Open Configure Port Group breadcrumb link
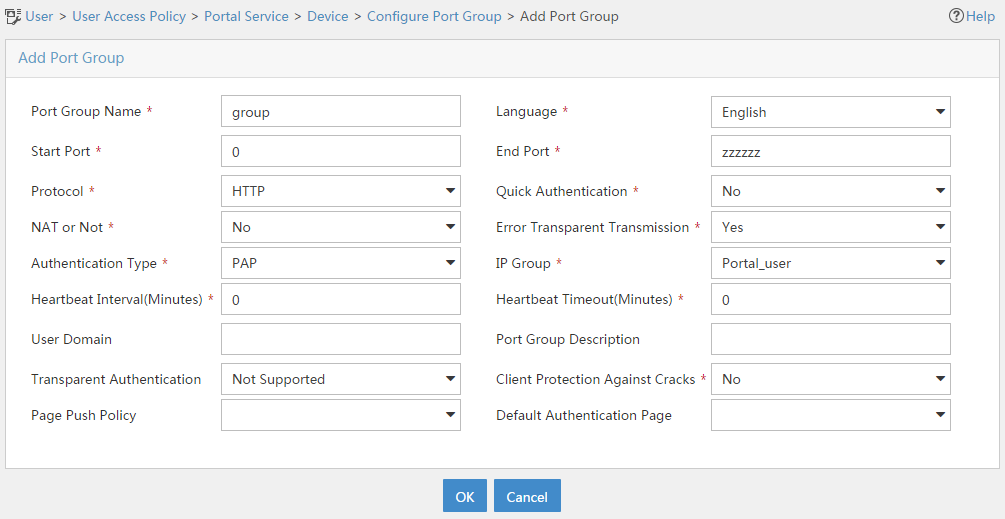This screenshot has width=1005, height=519. point(434,16)
